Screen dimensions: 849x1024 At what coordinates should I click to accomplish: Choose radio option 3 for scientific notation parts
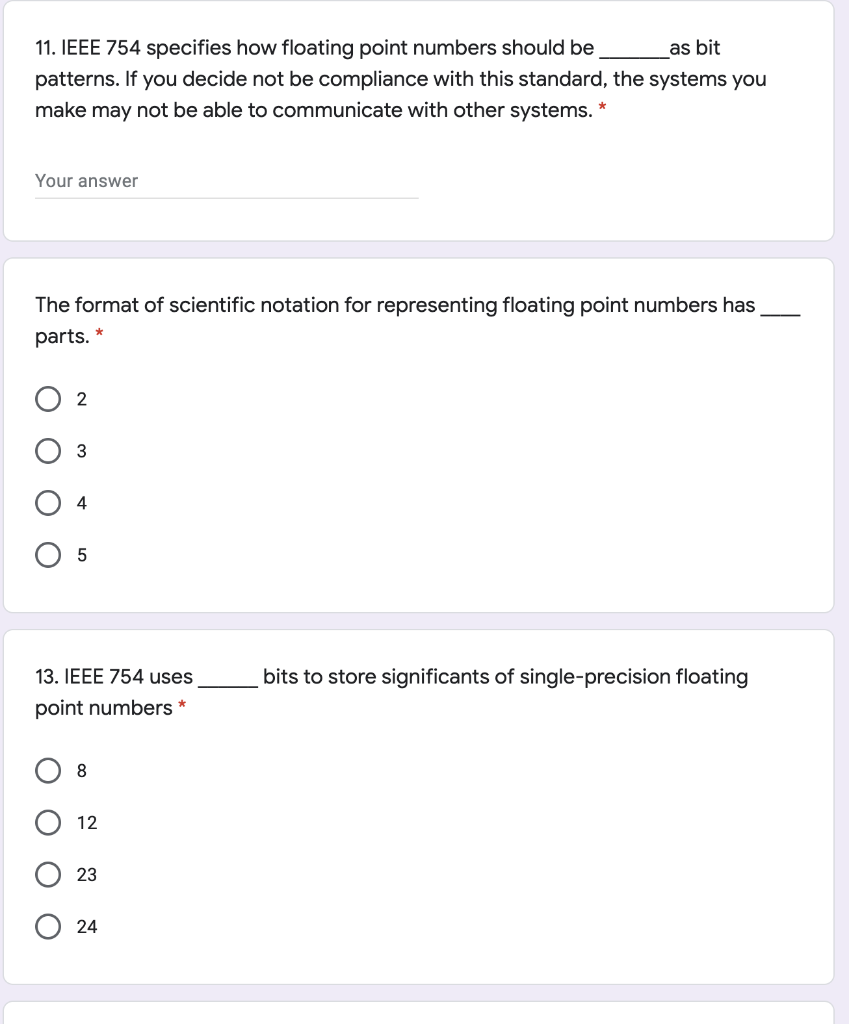click(48, 452)
